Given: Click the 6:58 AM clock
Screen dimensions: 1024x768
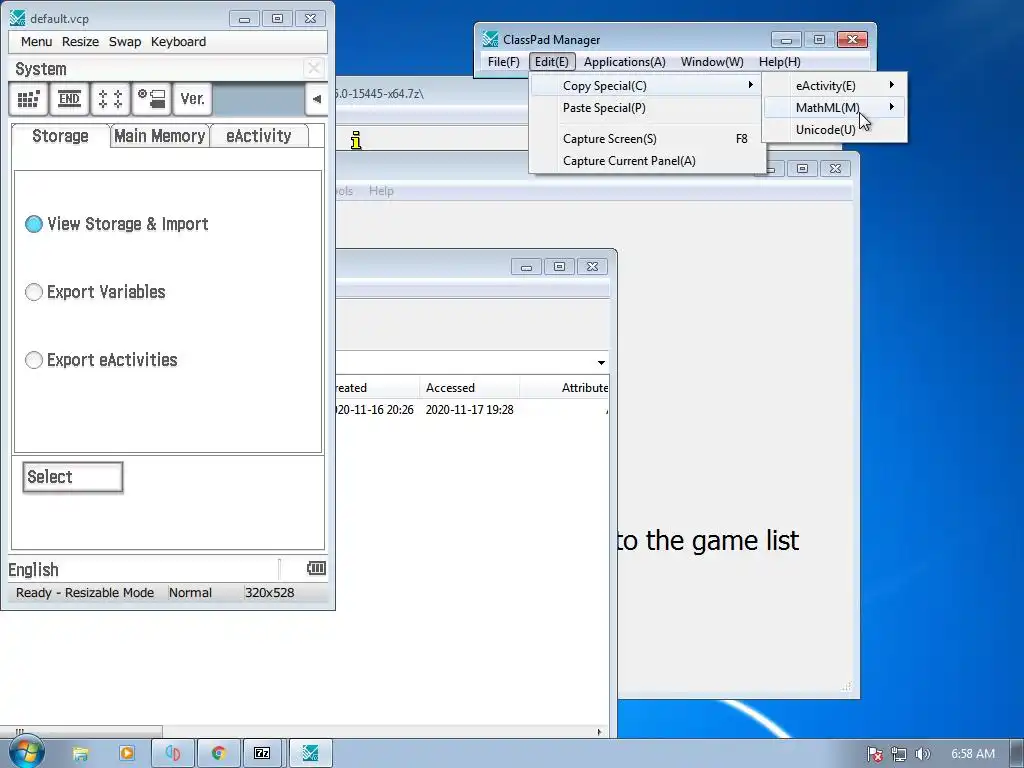Looking at the screenshot, I should (972, 754).
